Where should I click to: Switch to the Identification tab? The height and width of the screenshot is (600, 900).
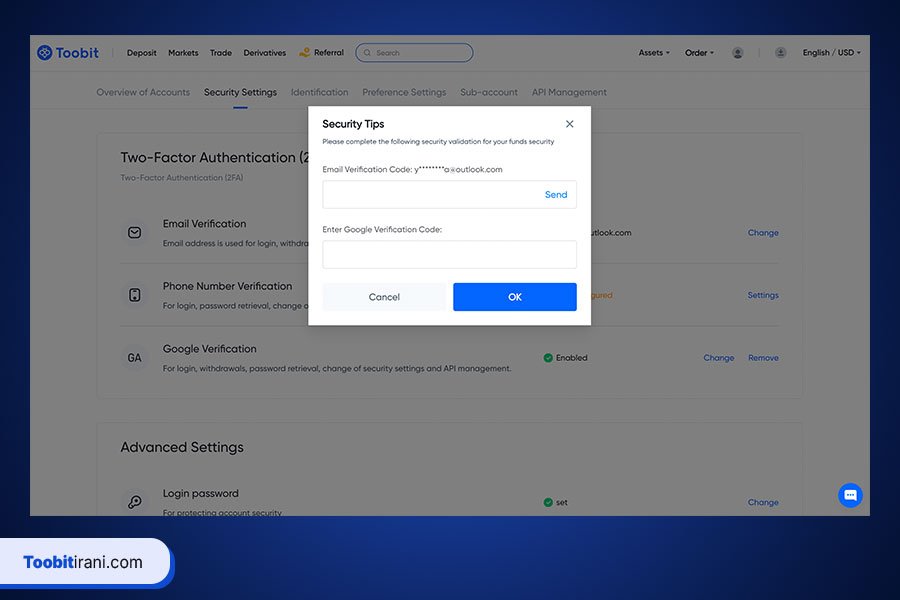coord(319,92)
